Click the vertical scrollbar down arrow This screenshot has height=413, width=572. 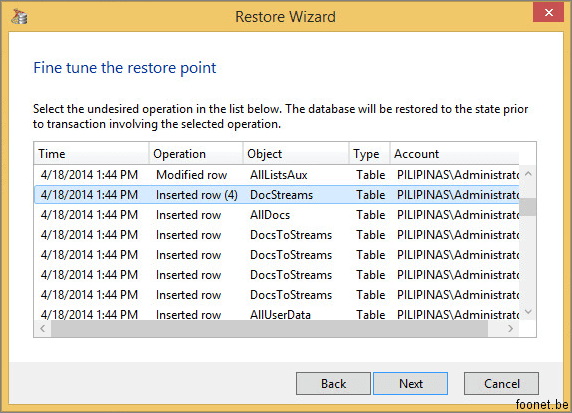click(528, 312)
